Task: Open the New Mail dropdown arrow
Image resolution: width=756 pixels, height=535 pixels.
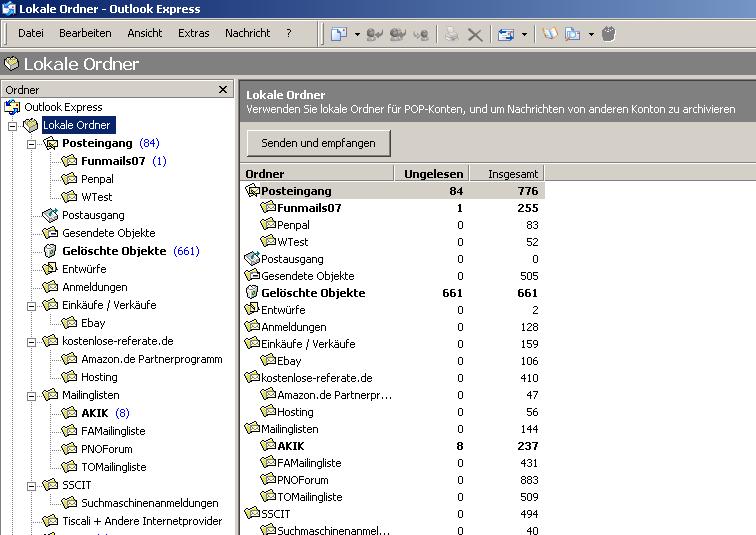Action: (x=357, y=34)
